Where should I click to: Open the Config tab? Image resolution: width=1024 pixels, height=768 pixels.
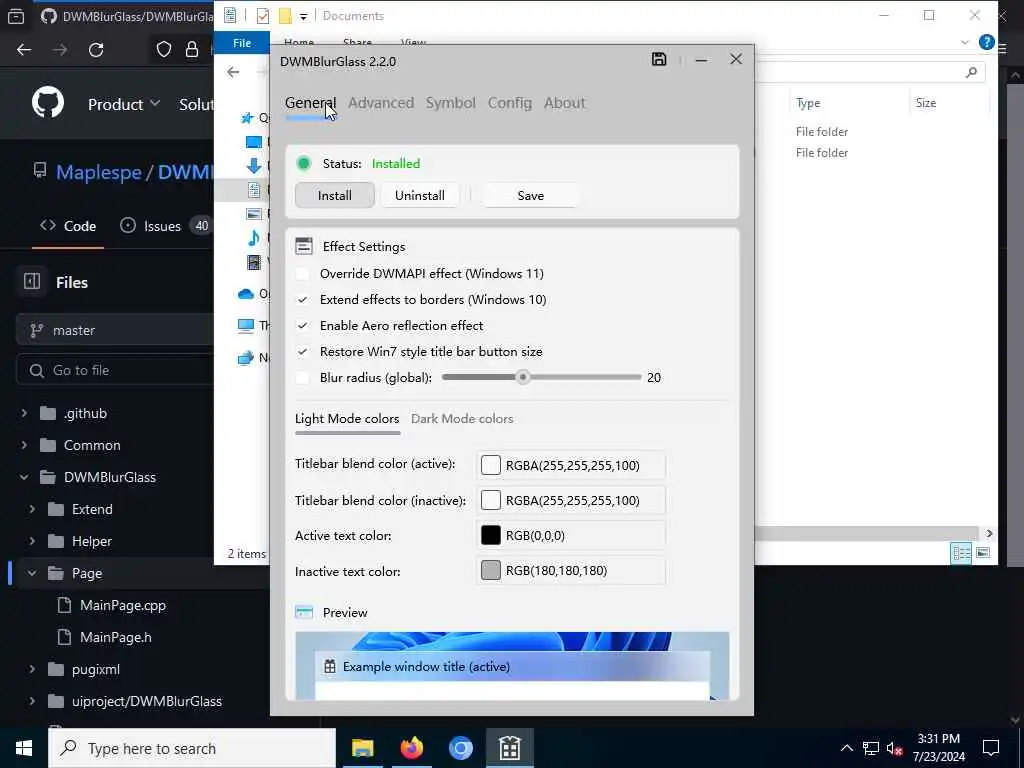pos(510,103)
